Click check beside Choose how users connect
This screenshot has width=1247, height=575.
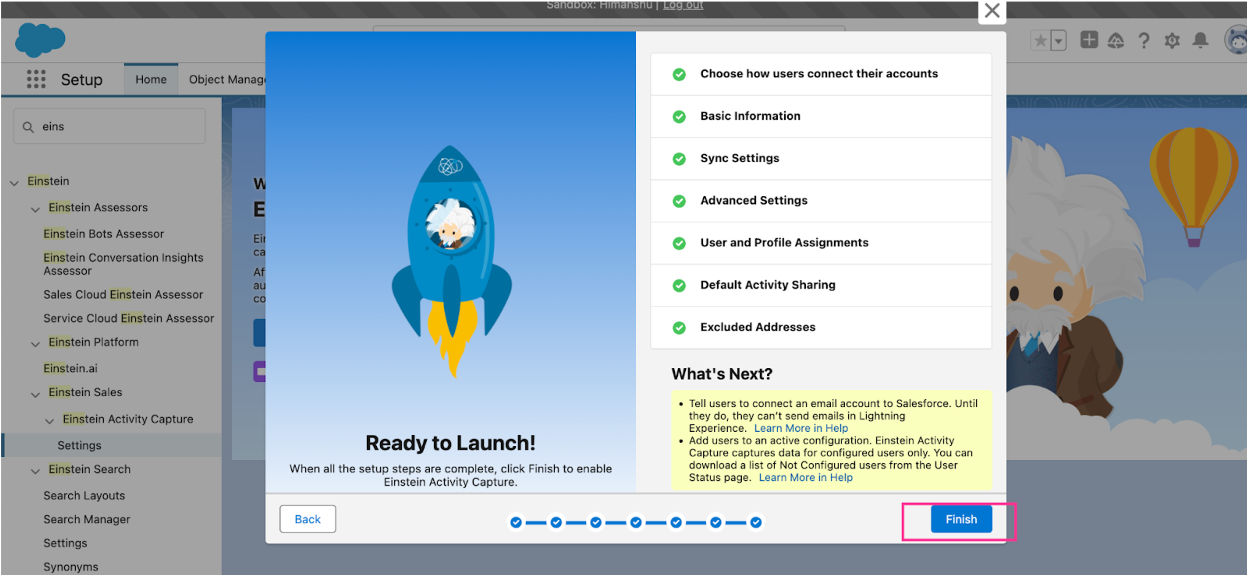point(679,74)
